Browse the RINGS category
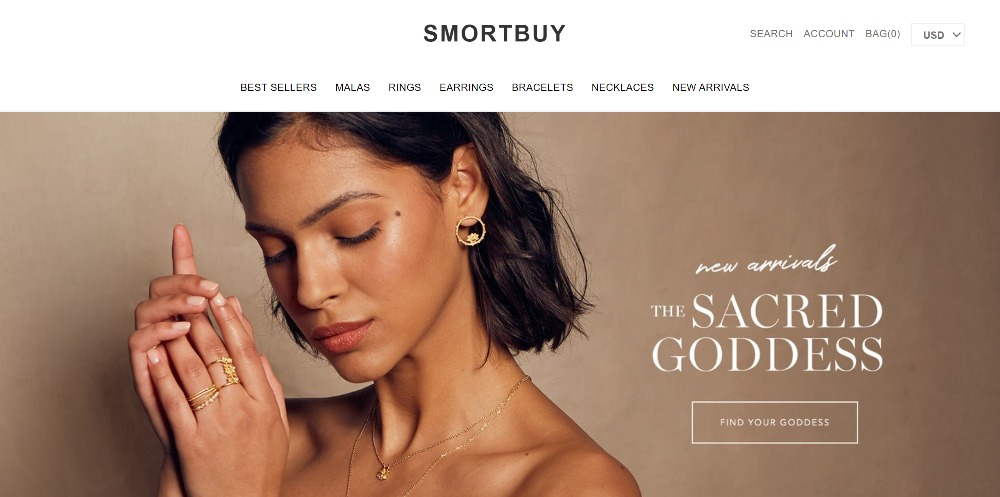The width and height of the screenshot is (1000, 497). click(x=404, y=87)
